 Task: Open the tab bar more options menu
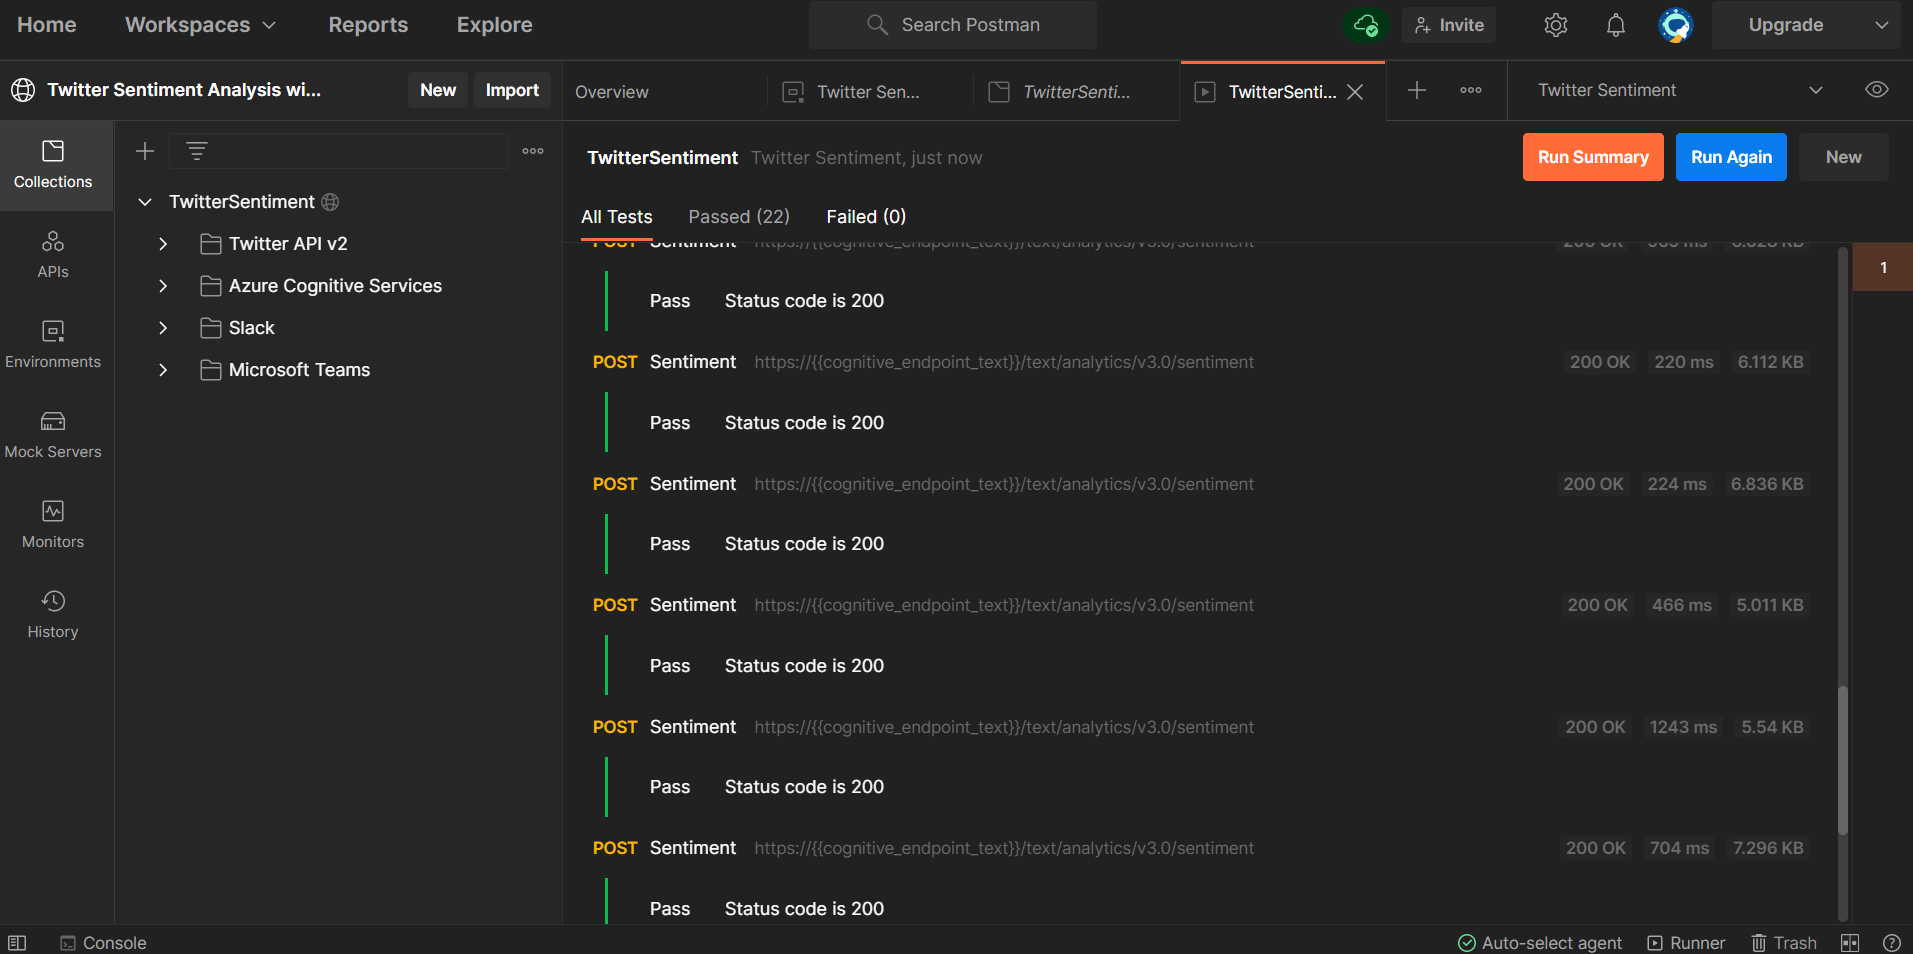pos(1471,90)
